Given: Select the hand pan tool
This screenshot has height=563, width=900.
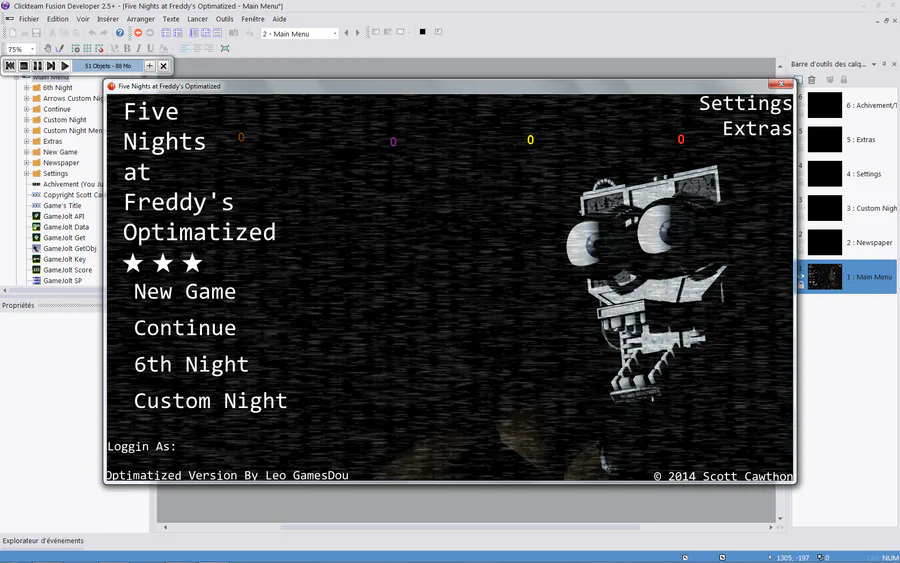Looking at the screenshot, I should (x=48, y=48).
